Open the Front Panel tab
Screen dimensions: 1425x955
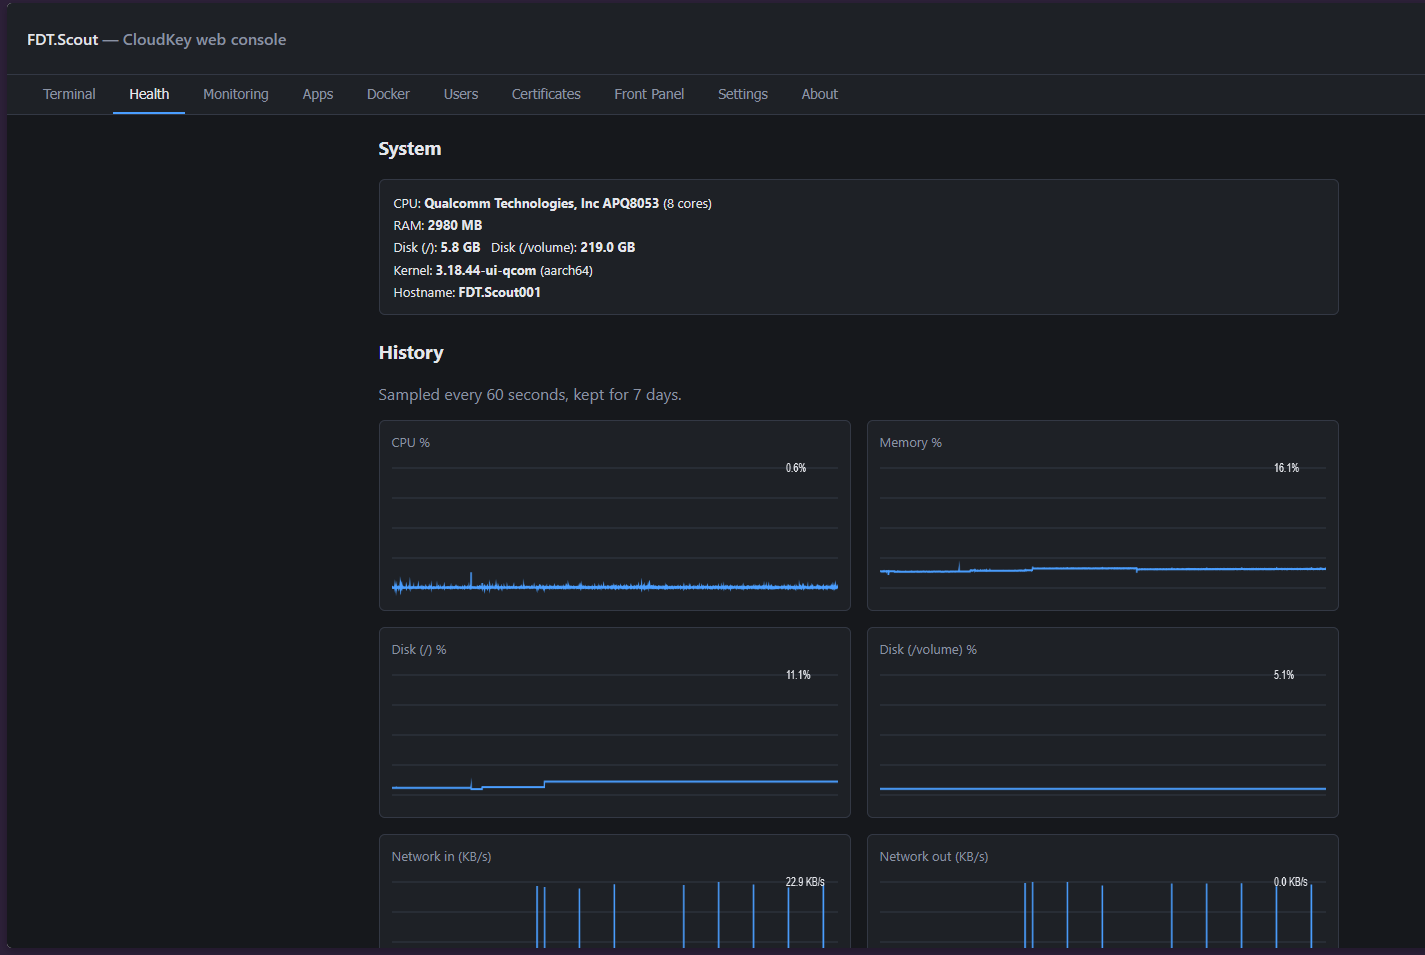(649, 94)
